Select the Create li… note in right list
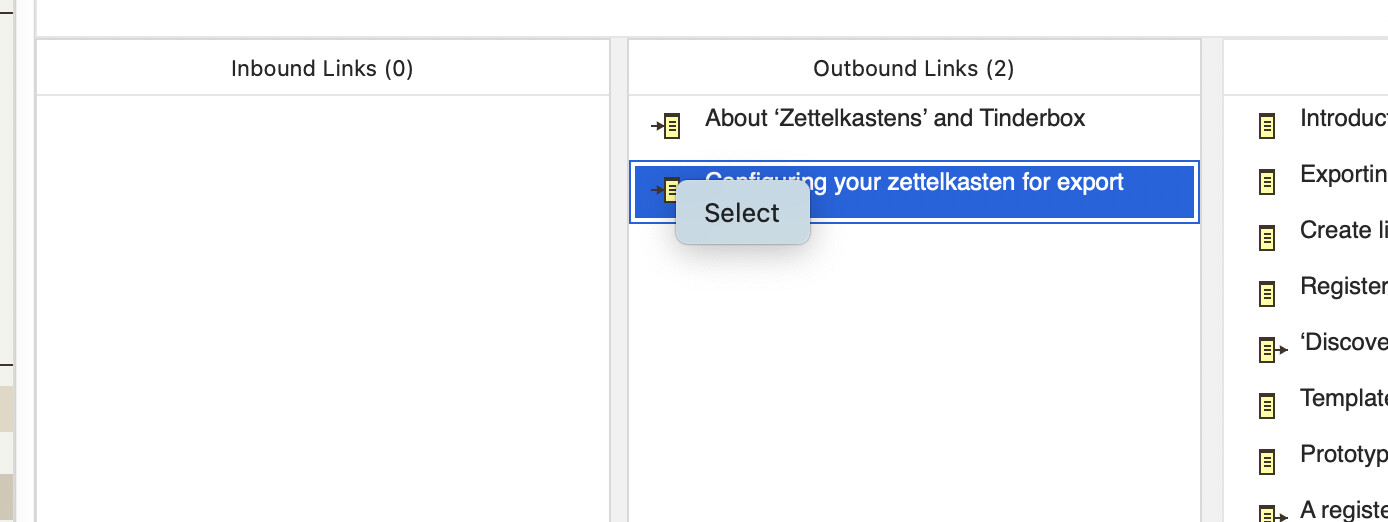Image resolution: width=1388 pixels, height=522 pixels. (x=1343, y=230)
